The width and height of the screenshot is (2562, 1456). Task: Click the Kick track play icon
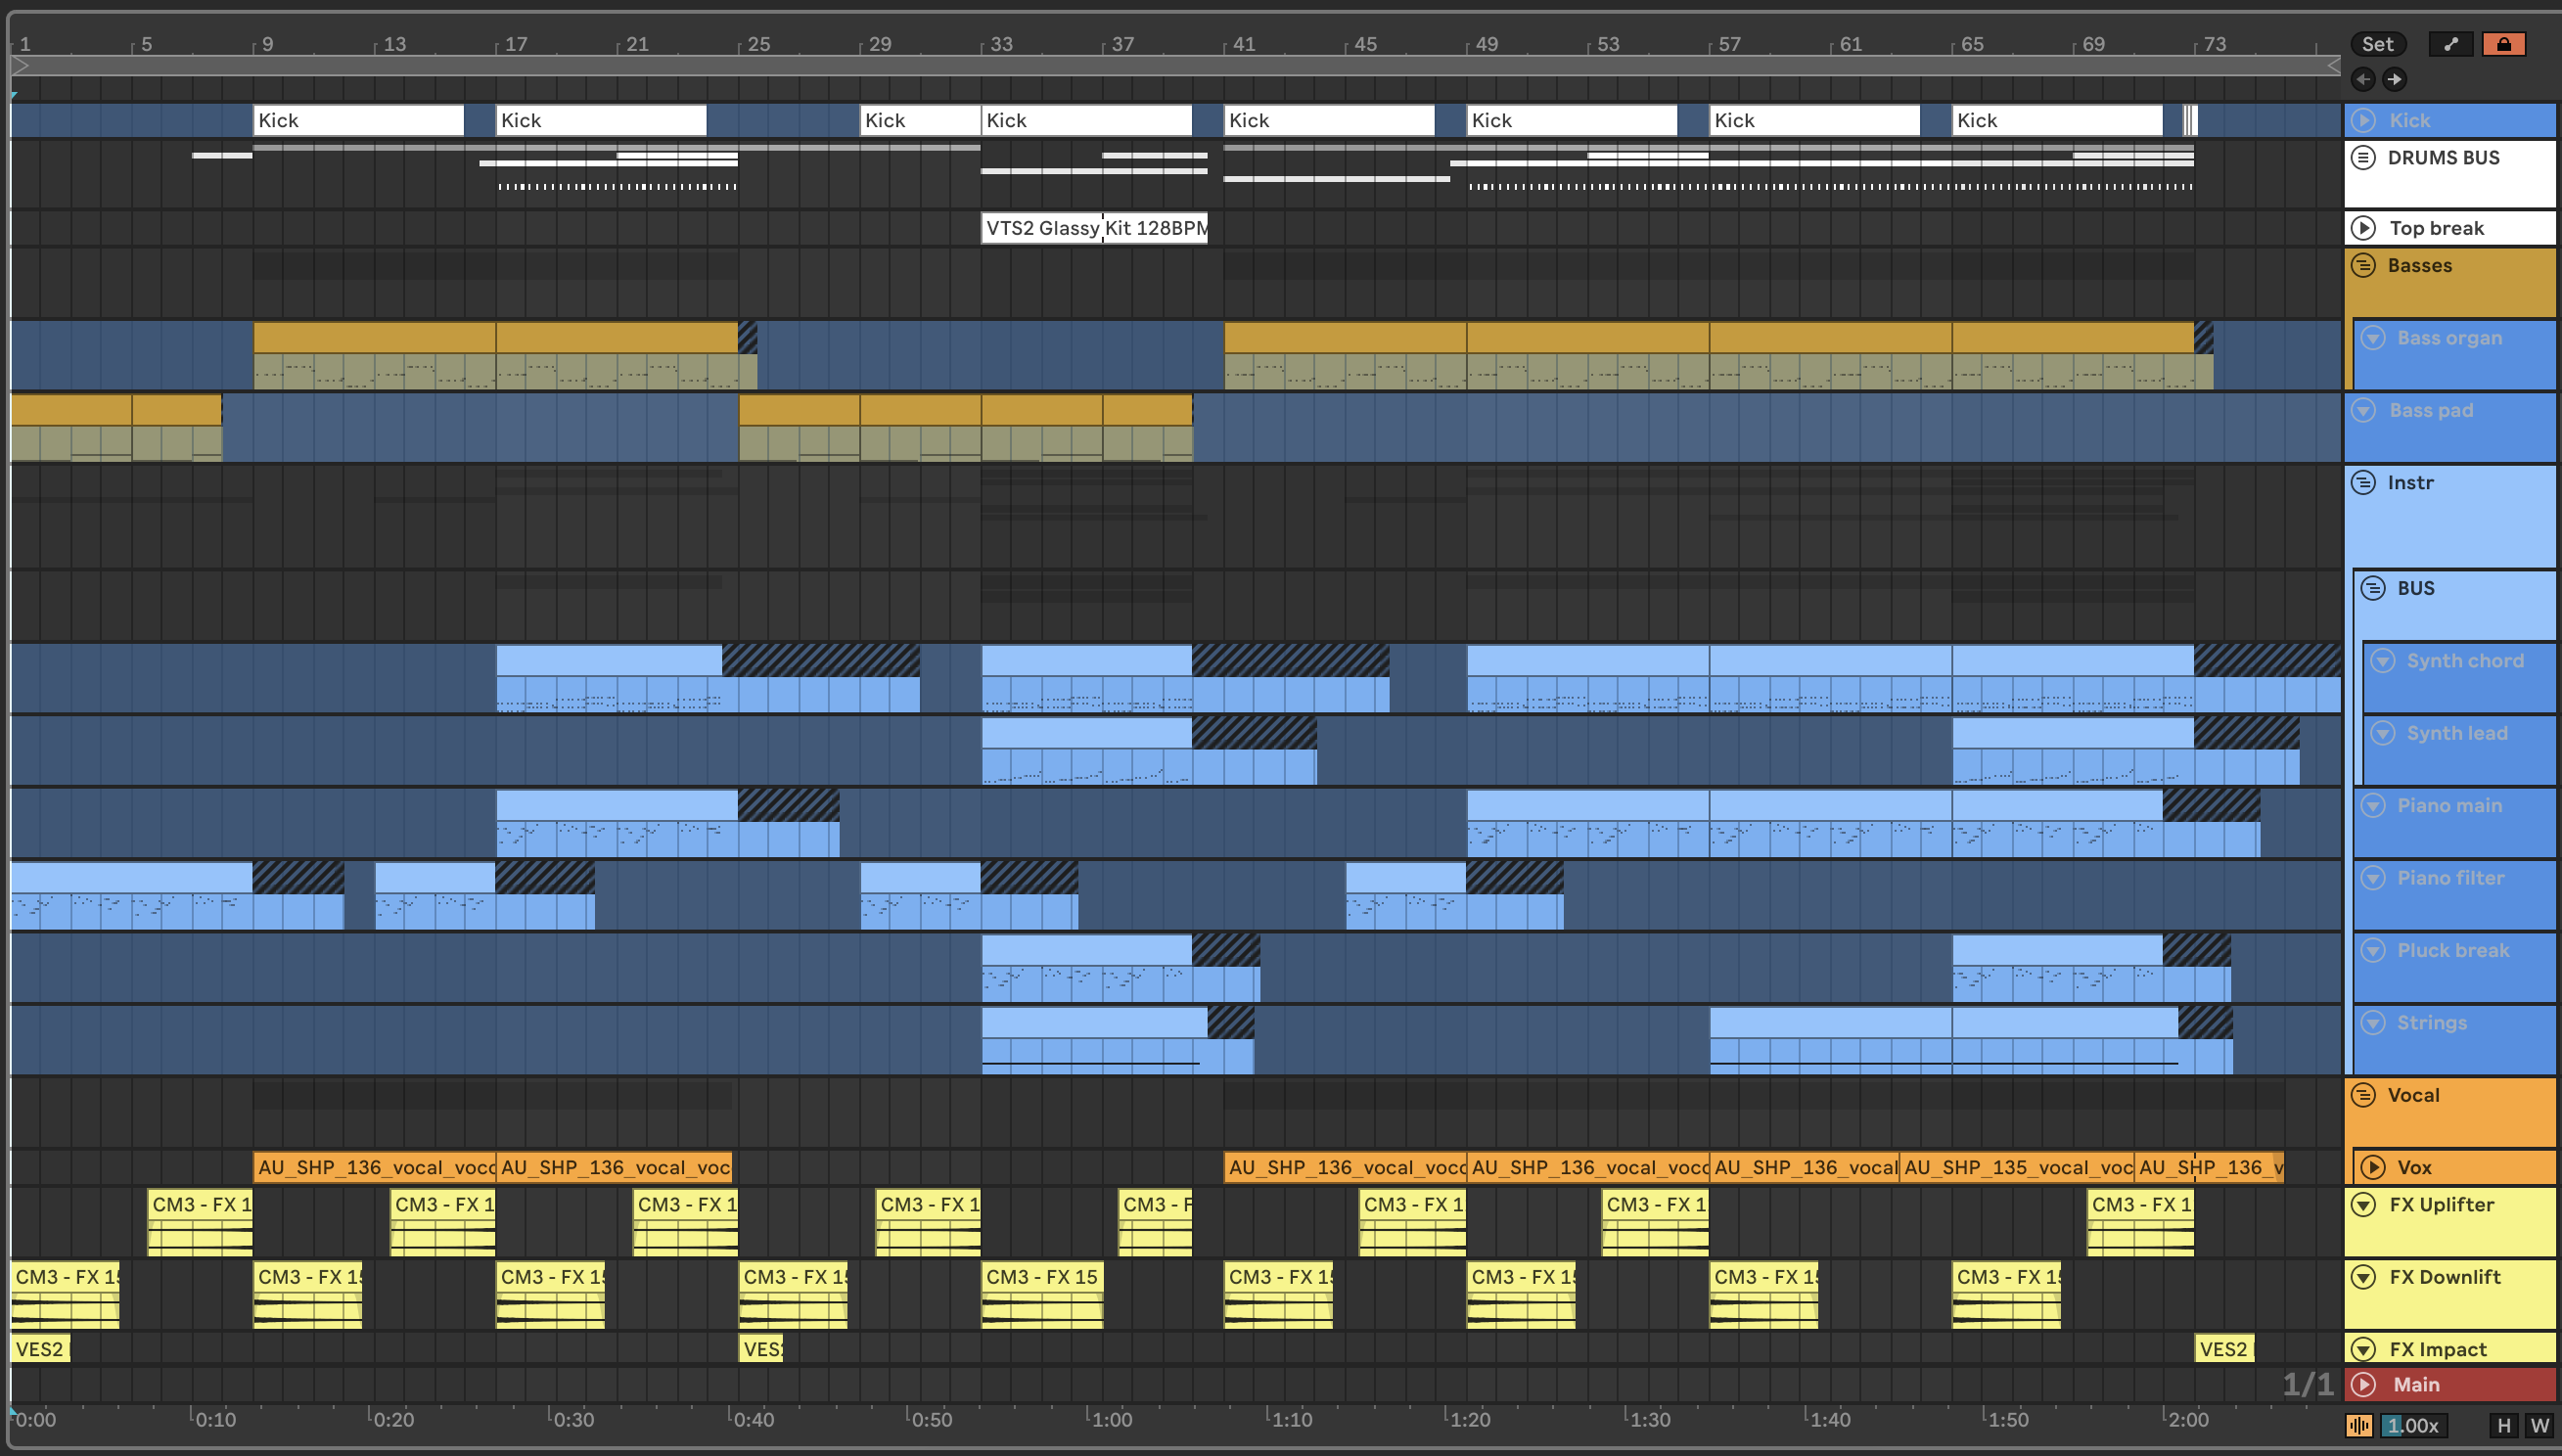[2363, 120]
